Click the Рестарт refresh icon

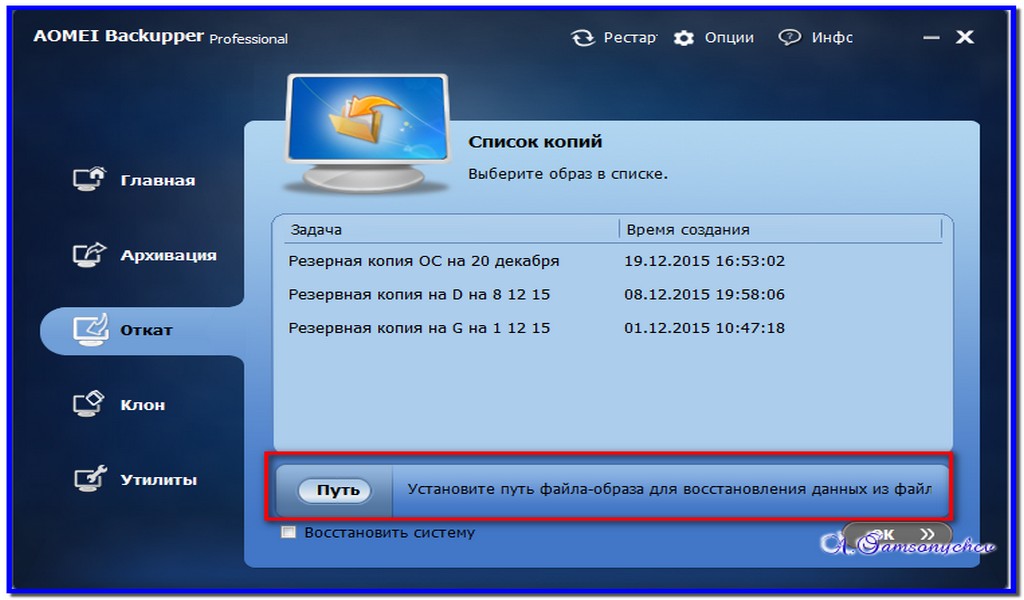point(583,38)
